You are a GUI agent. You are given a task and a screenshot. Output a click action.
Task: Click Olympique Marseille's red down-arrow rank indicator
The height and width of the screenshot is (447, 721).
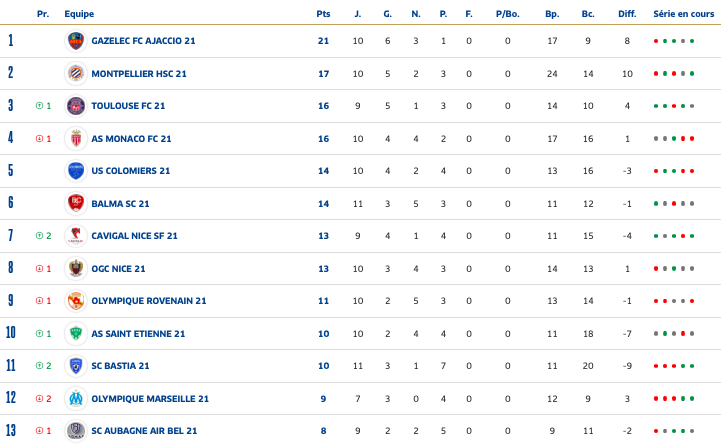39,398
